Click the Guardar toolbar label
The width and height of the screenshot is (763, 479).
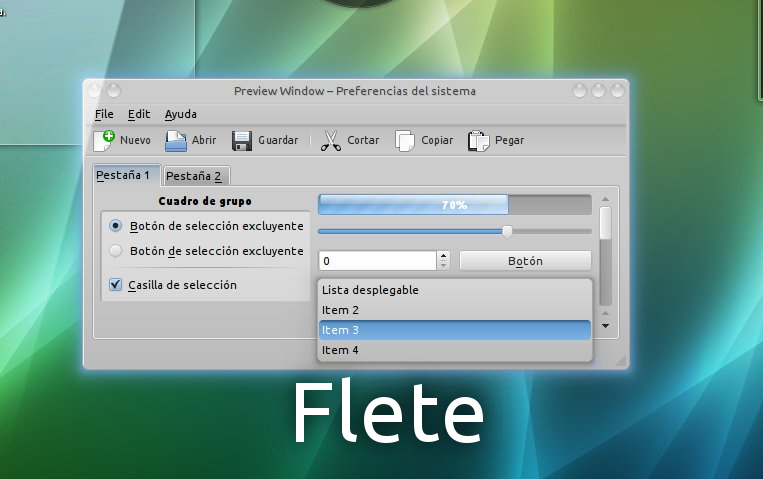278,140
